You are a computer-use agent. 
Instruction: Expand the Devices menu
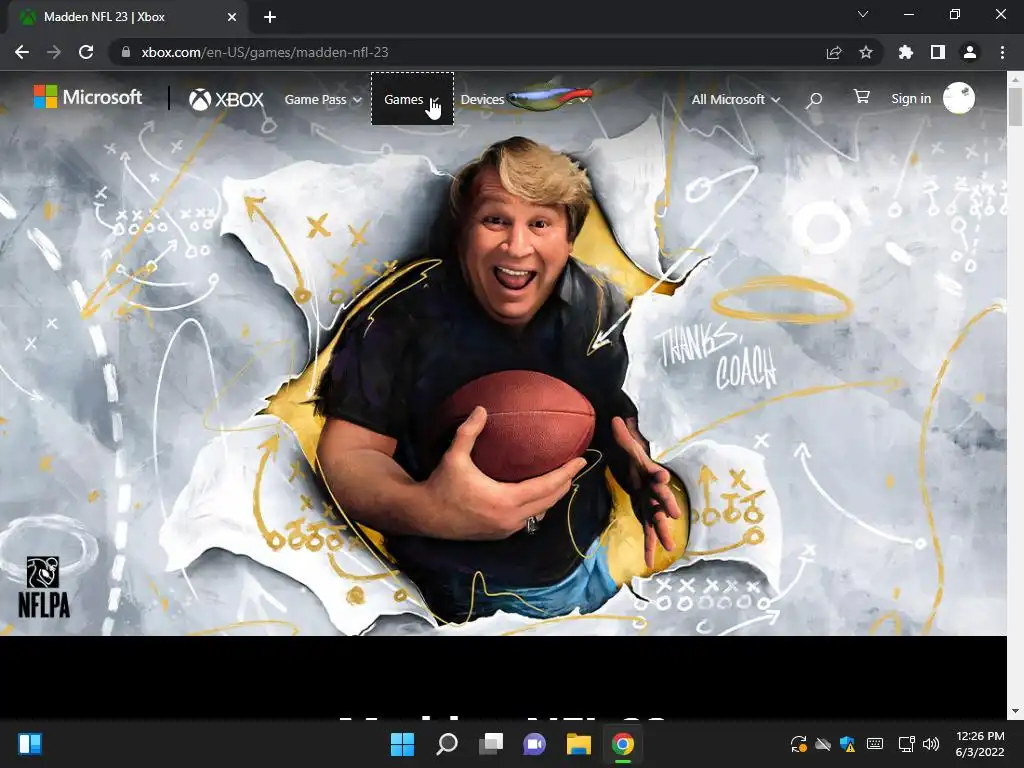pyautogui.click(x=483, y=100)
